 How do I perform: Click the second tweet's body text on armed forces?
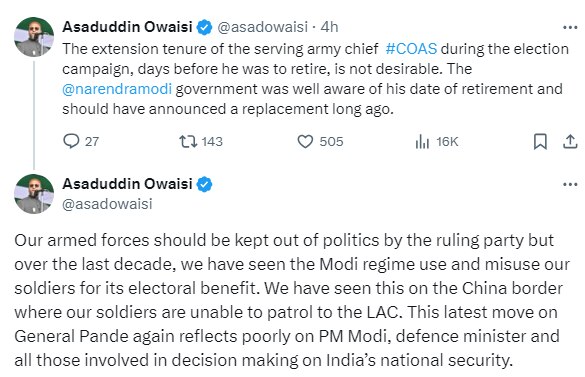(x=292, y=300)
